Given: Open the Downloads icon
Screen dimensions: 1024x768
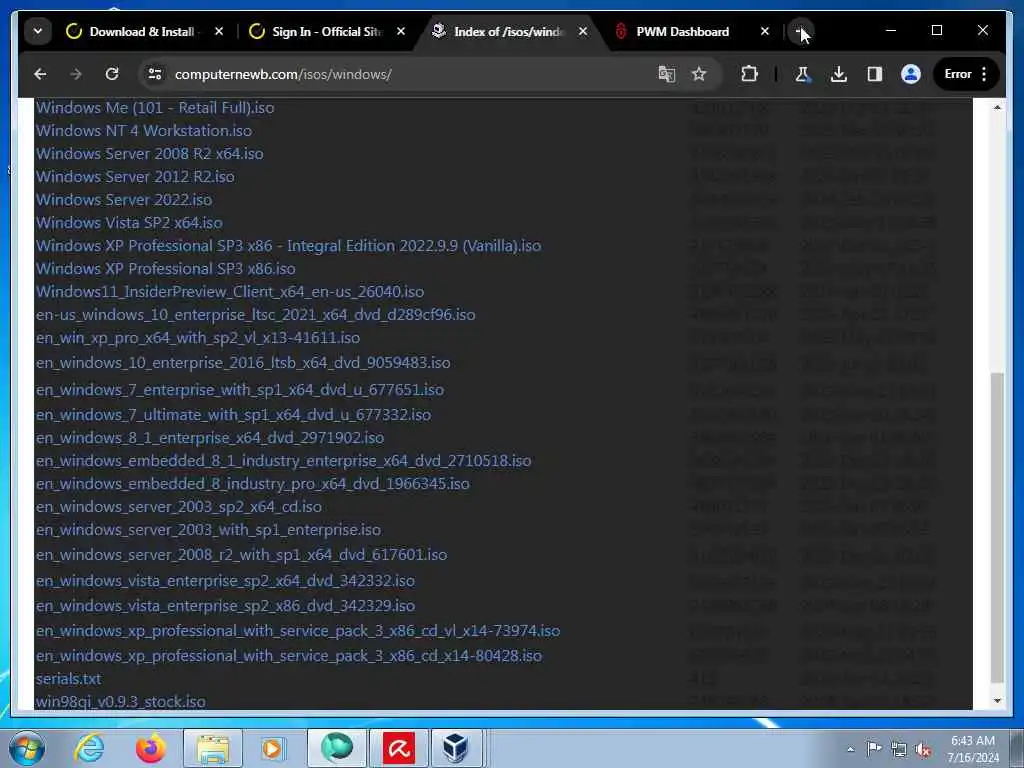Looking at the screenshot, I should [839, 74].
